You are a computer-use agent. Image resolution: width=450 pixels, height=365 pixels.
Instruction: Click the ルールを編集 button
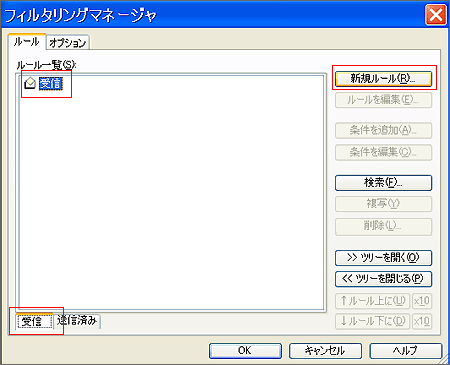point(383,100)
